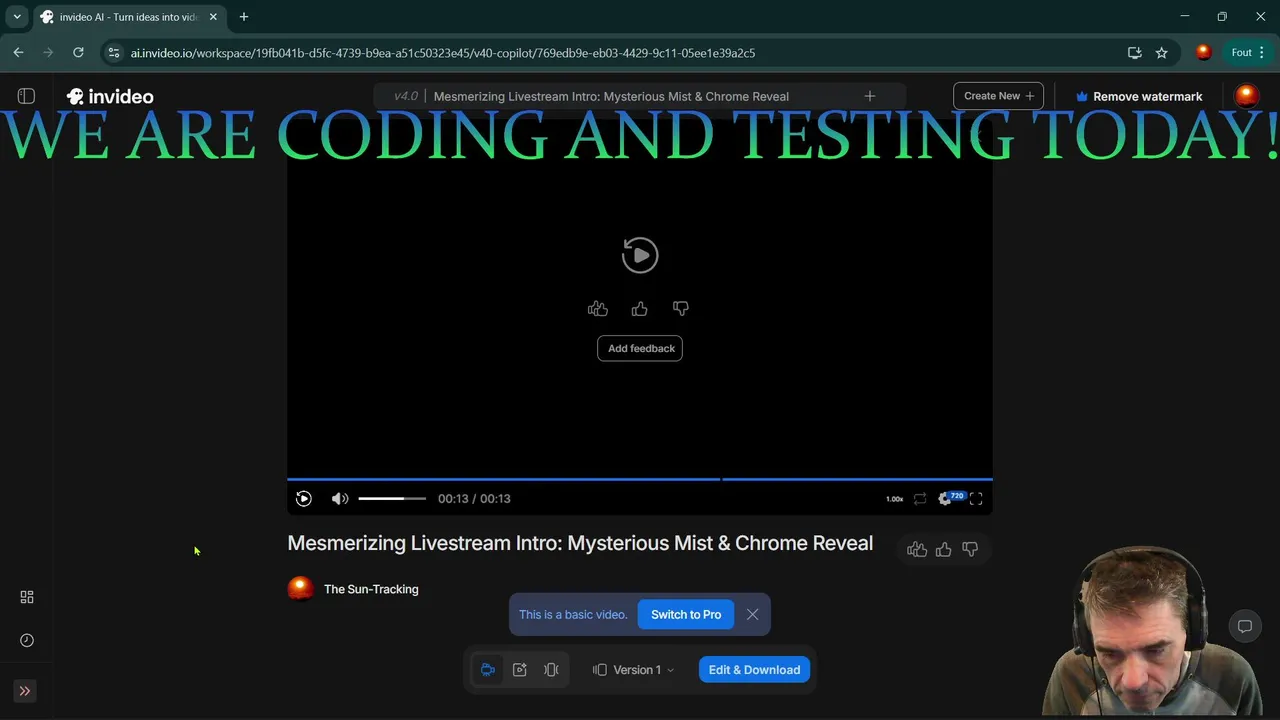Click double thumbs-up in the player overlay
Screen dimensions: 1280x720
coord(598,309)
